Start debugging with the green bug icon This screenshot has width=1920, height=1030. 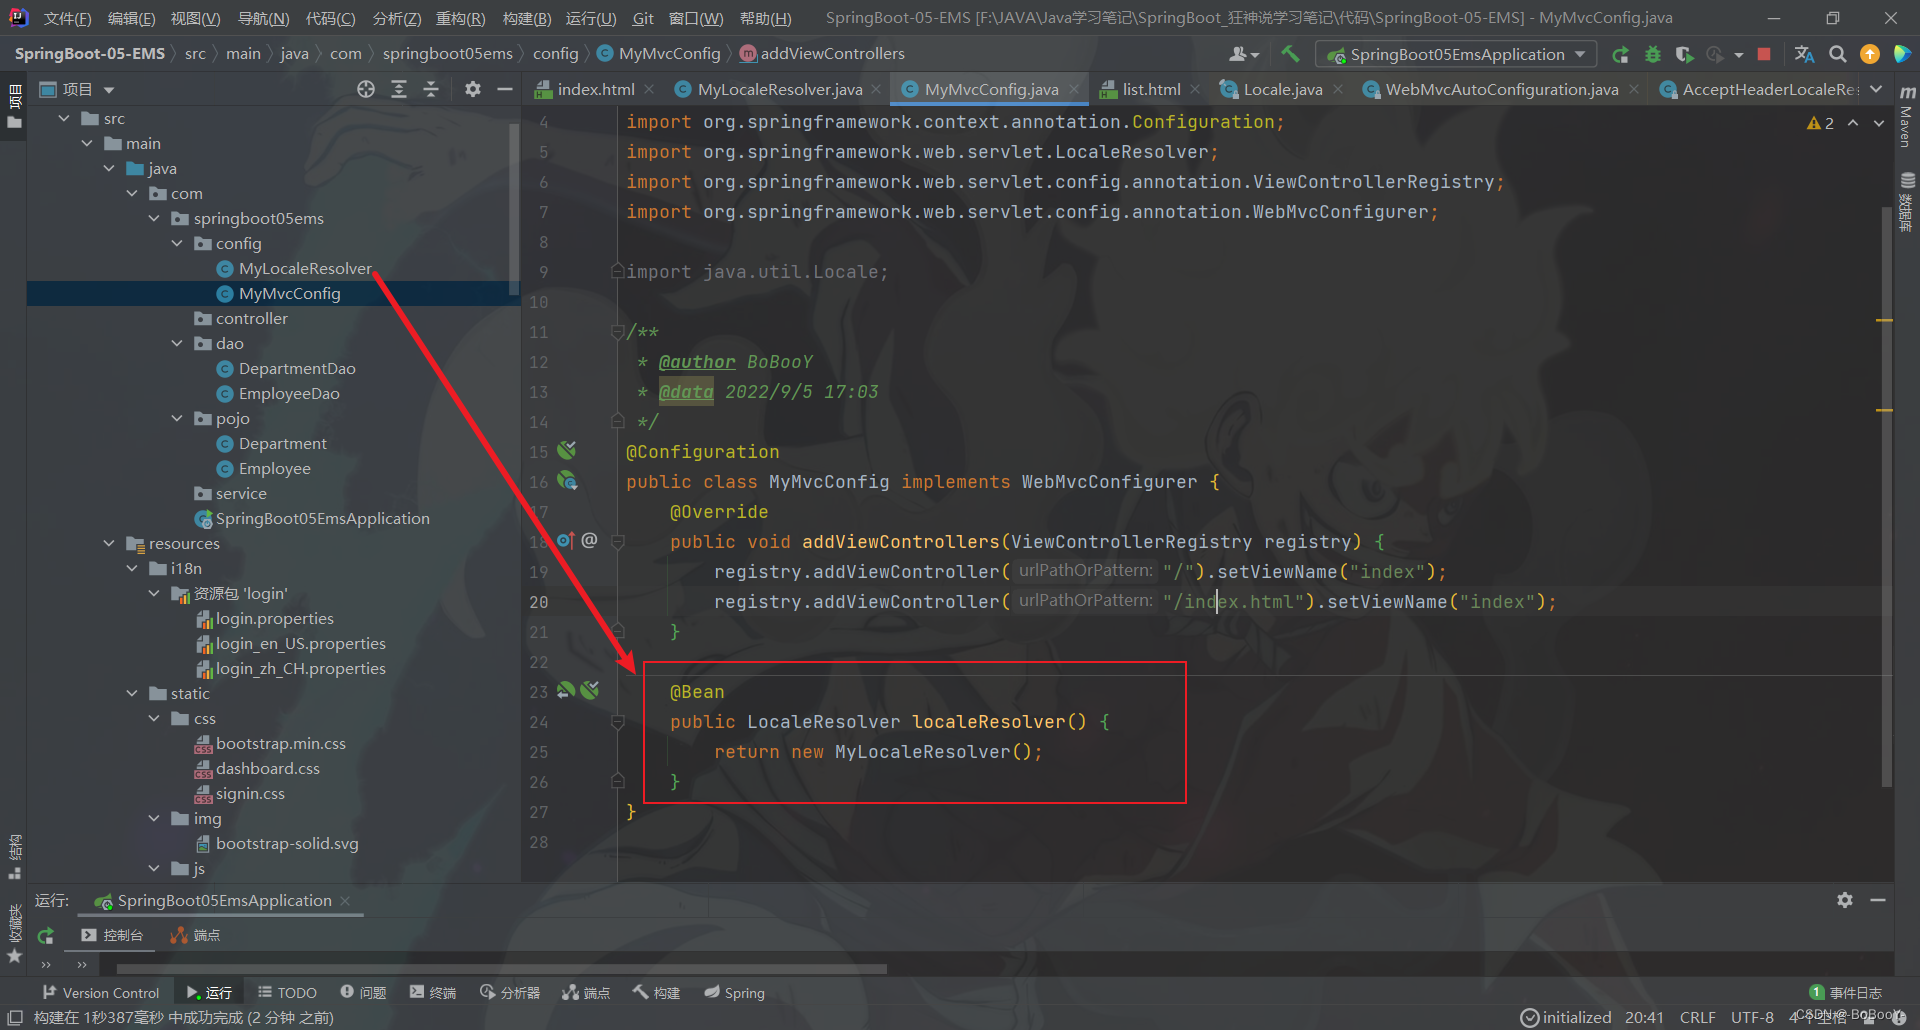point(1653,54)
